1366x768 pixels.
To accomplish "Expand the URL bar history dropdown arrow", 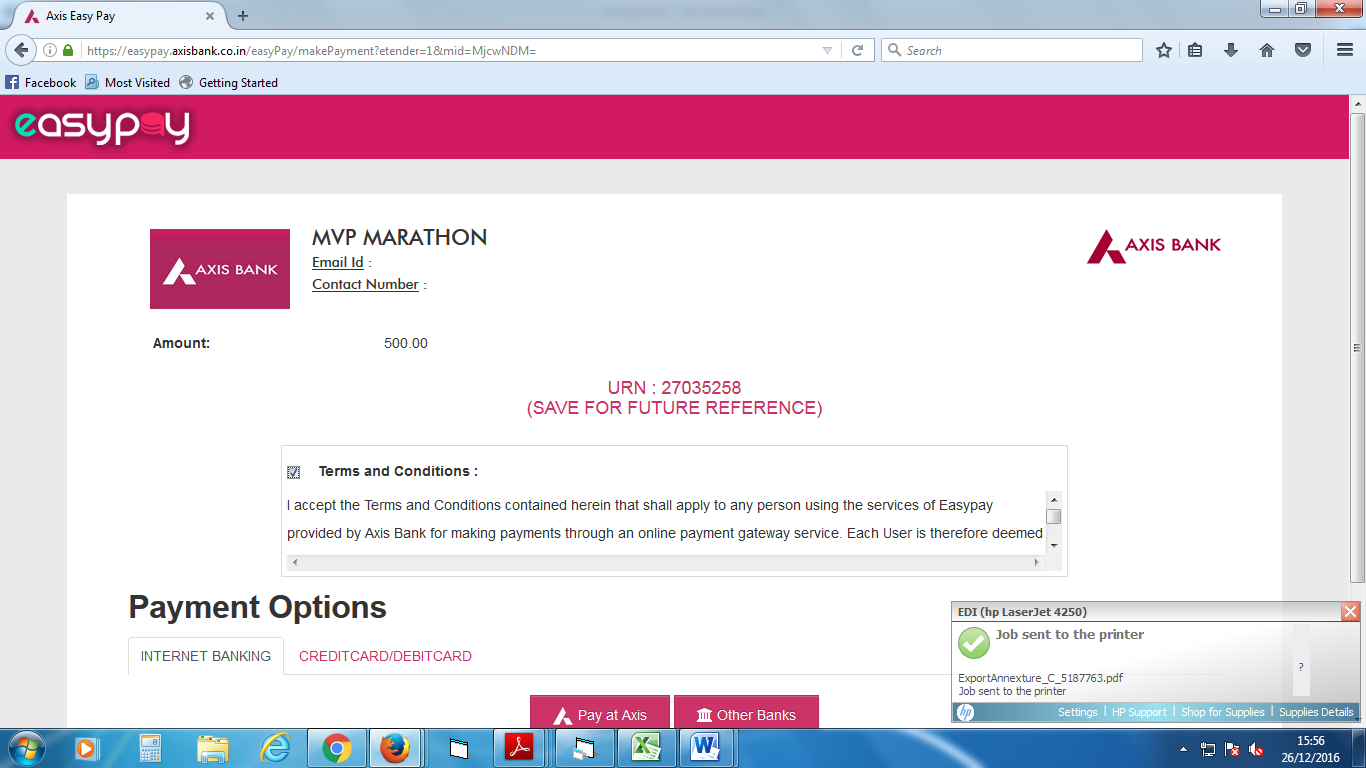I will click(827, 50).
